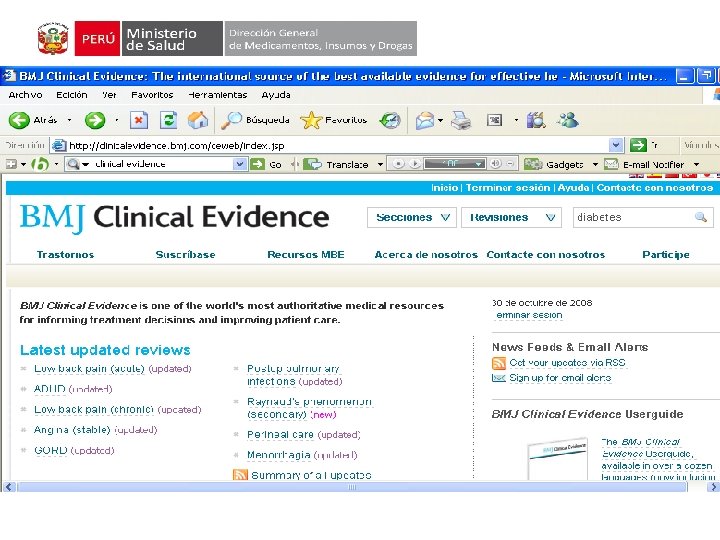Stop page loading with the red X icon
The width and height of the screenshot is (720, 540).
point(138,120)
